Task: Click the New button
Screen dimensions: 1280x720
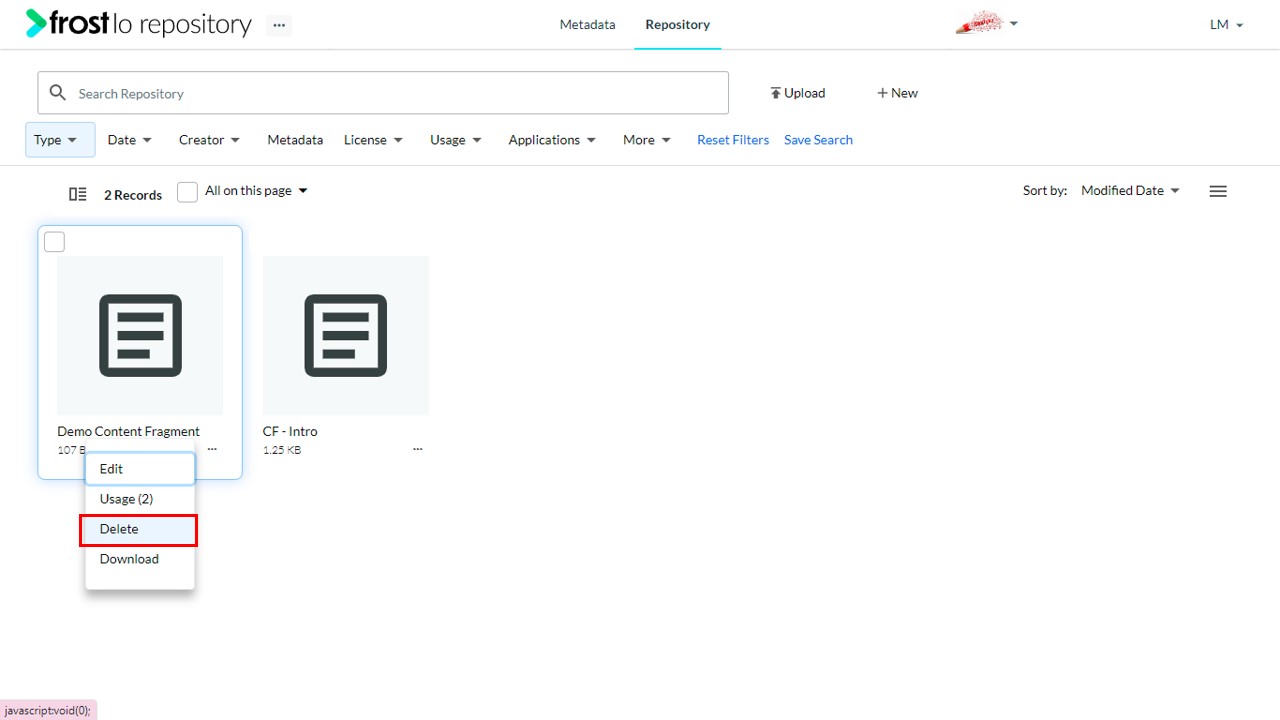Action: coord(897,93)
